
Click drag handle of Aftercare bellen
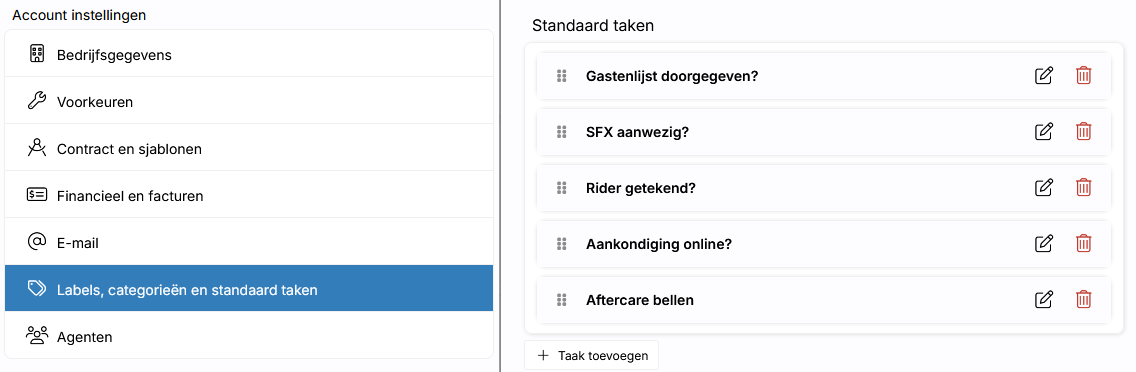pyautogui.click(x=561, y=299)
